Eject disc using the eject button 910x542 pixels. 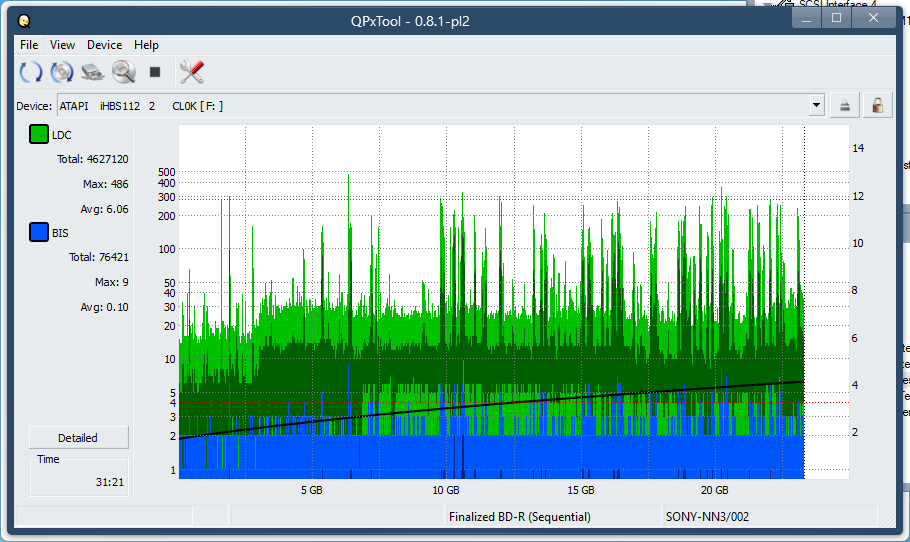point(844,106)
